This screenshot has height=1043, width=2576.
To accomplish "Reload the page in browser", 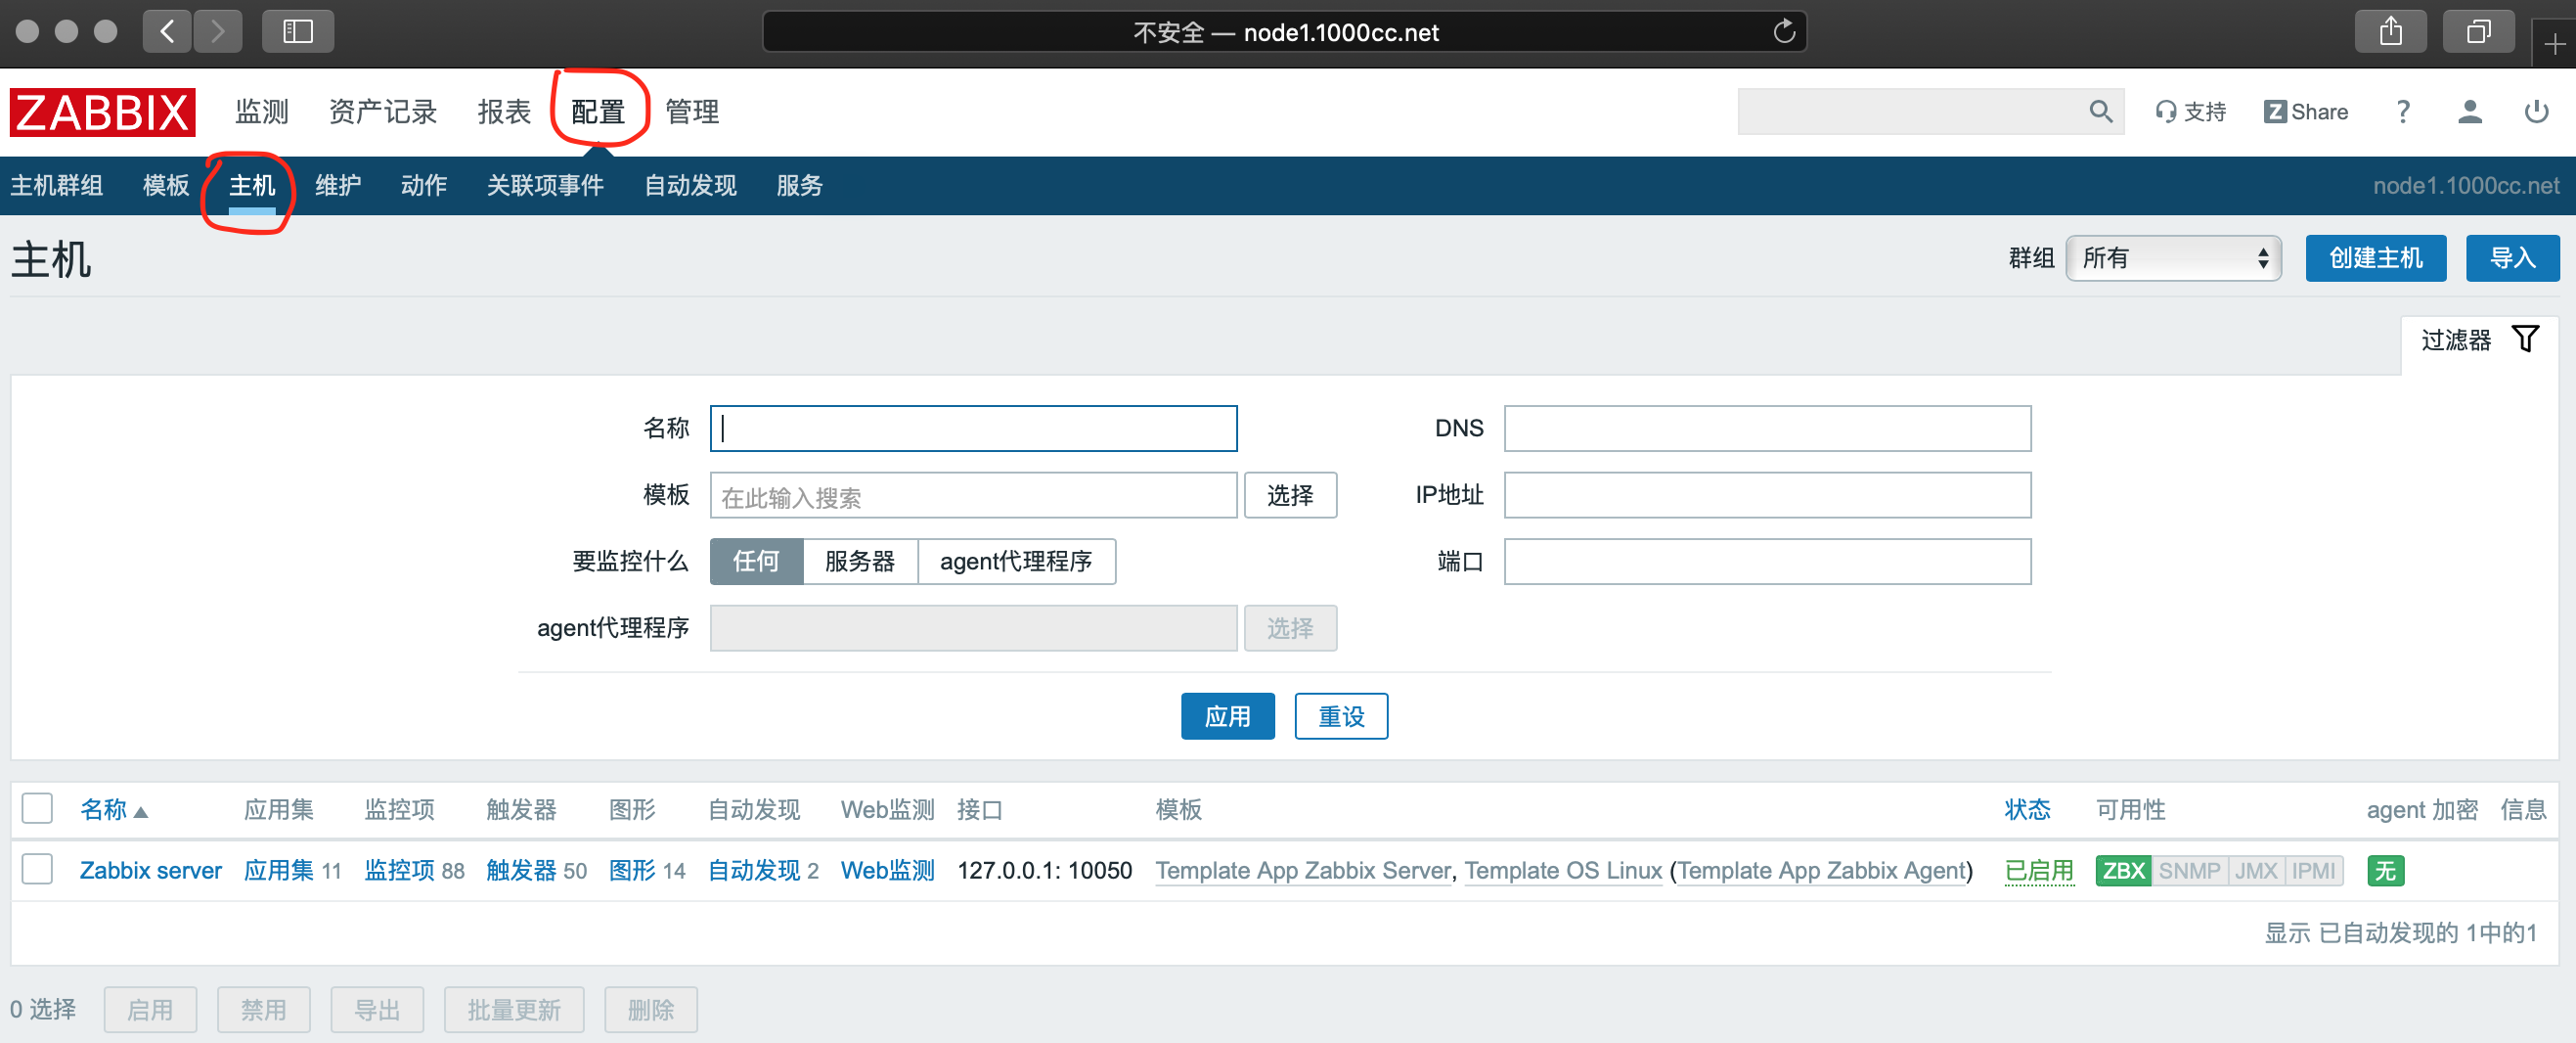I will (x=1783, y=32).
